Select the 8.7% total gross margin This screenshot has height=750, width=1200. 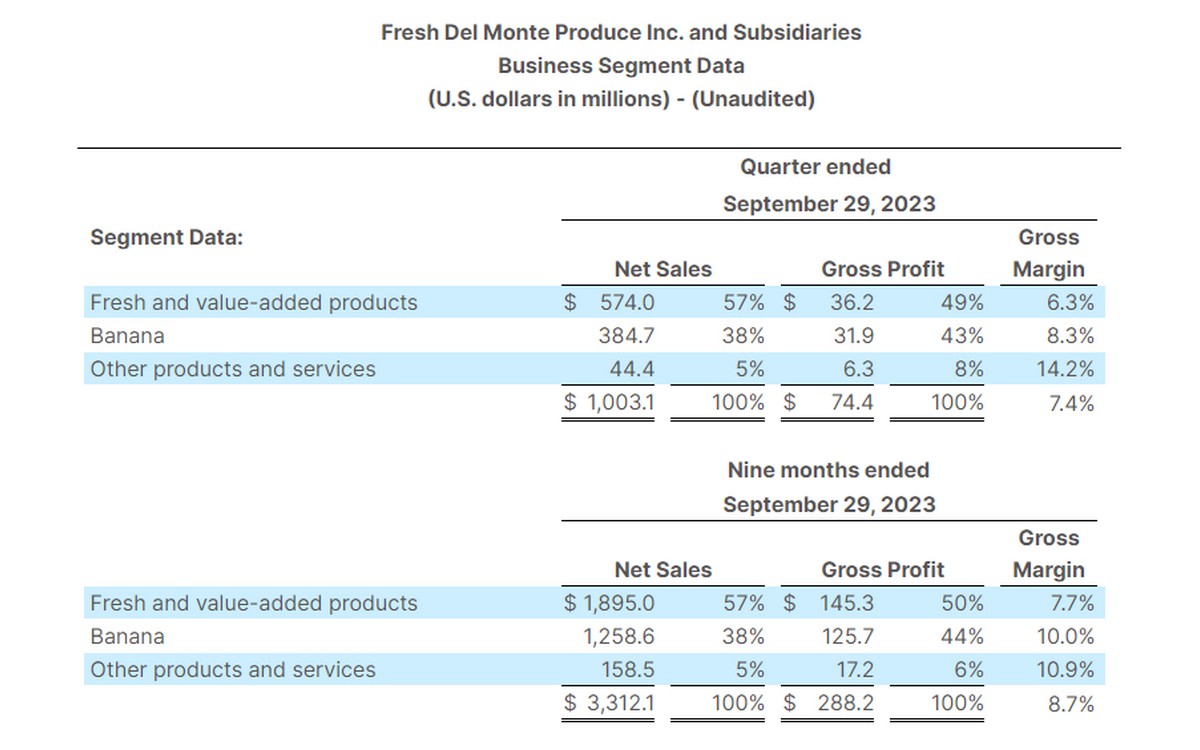1070,704
